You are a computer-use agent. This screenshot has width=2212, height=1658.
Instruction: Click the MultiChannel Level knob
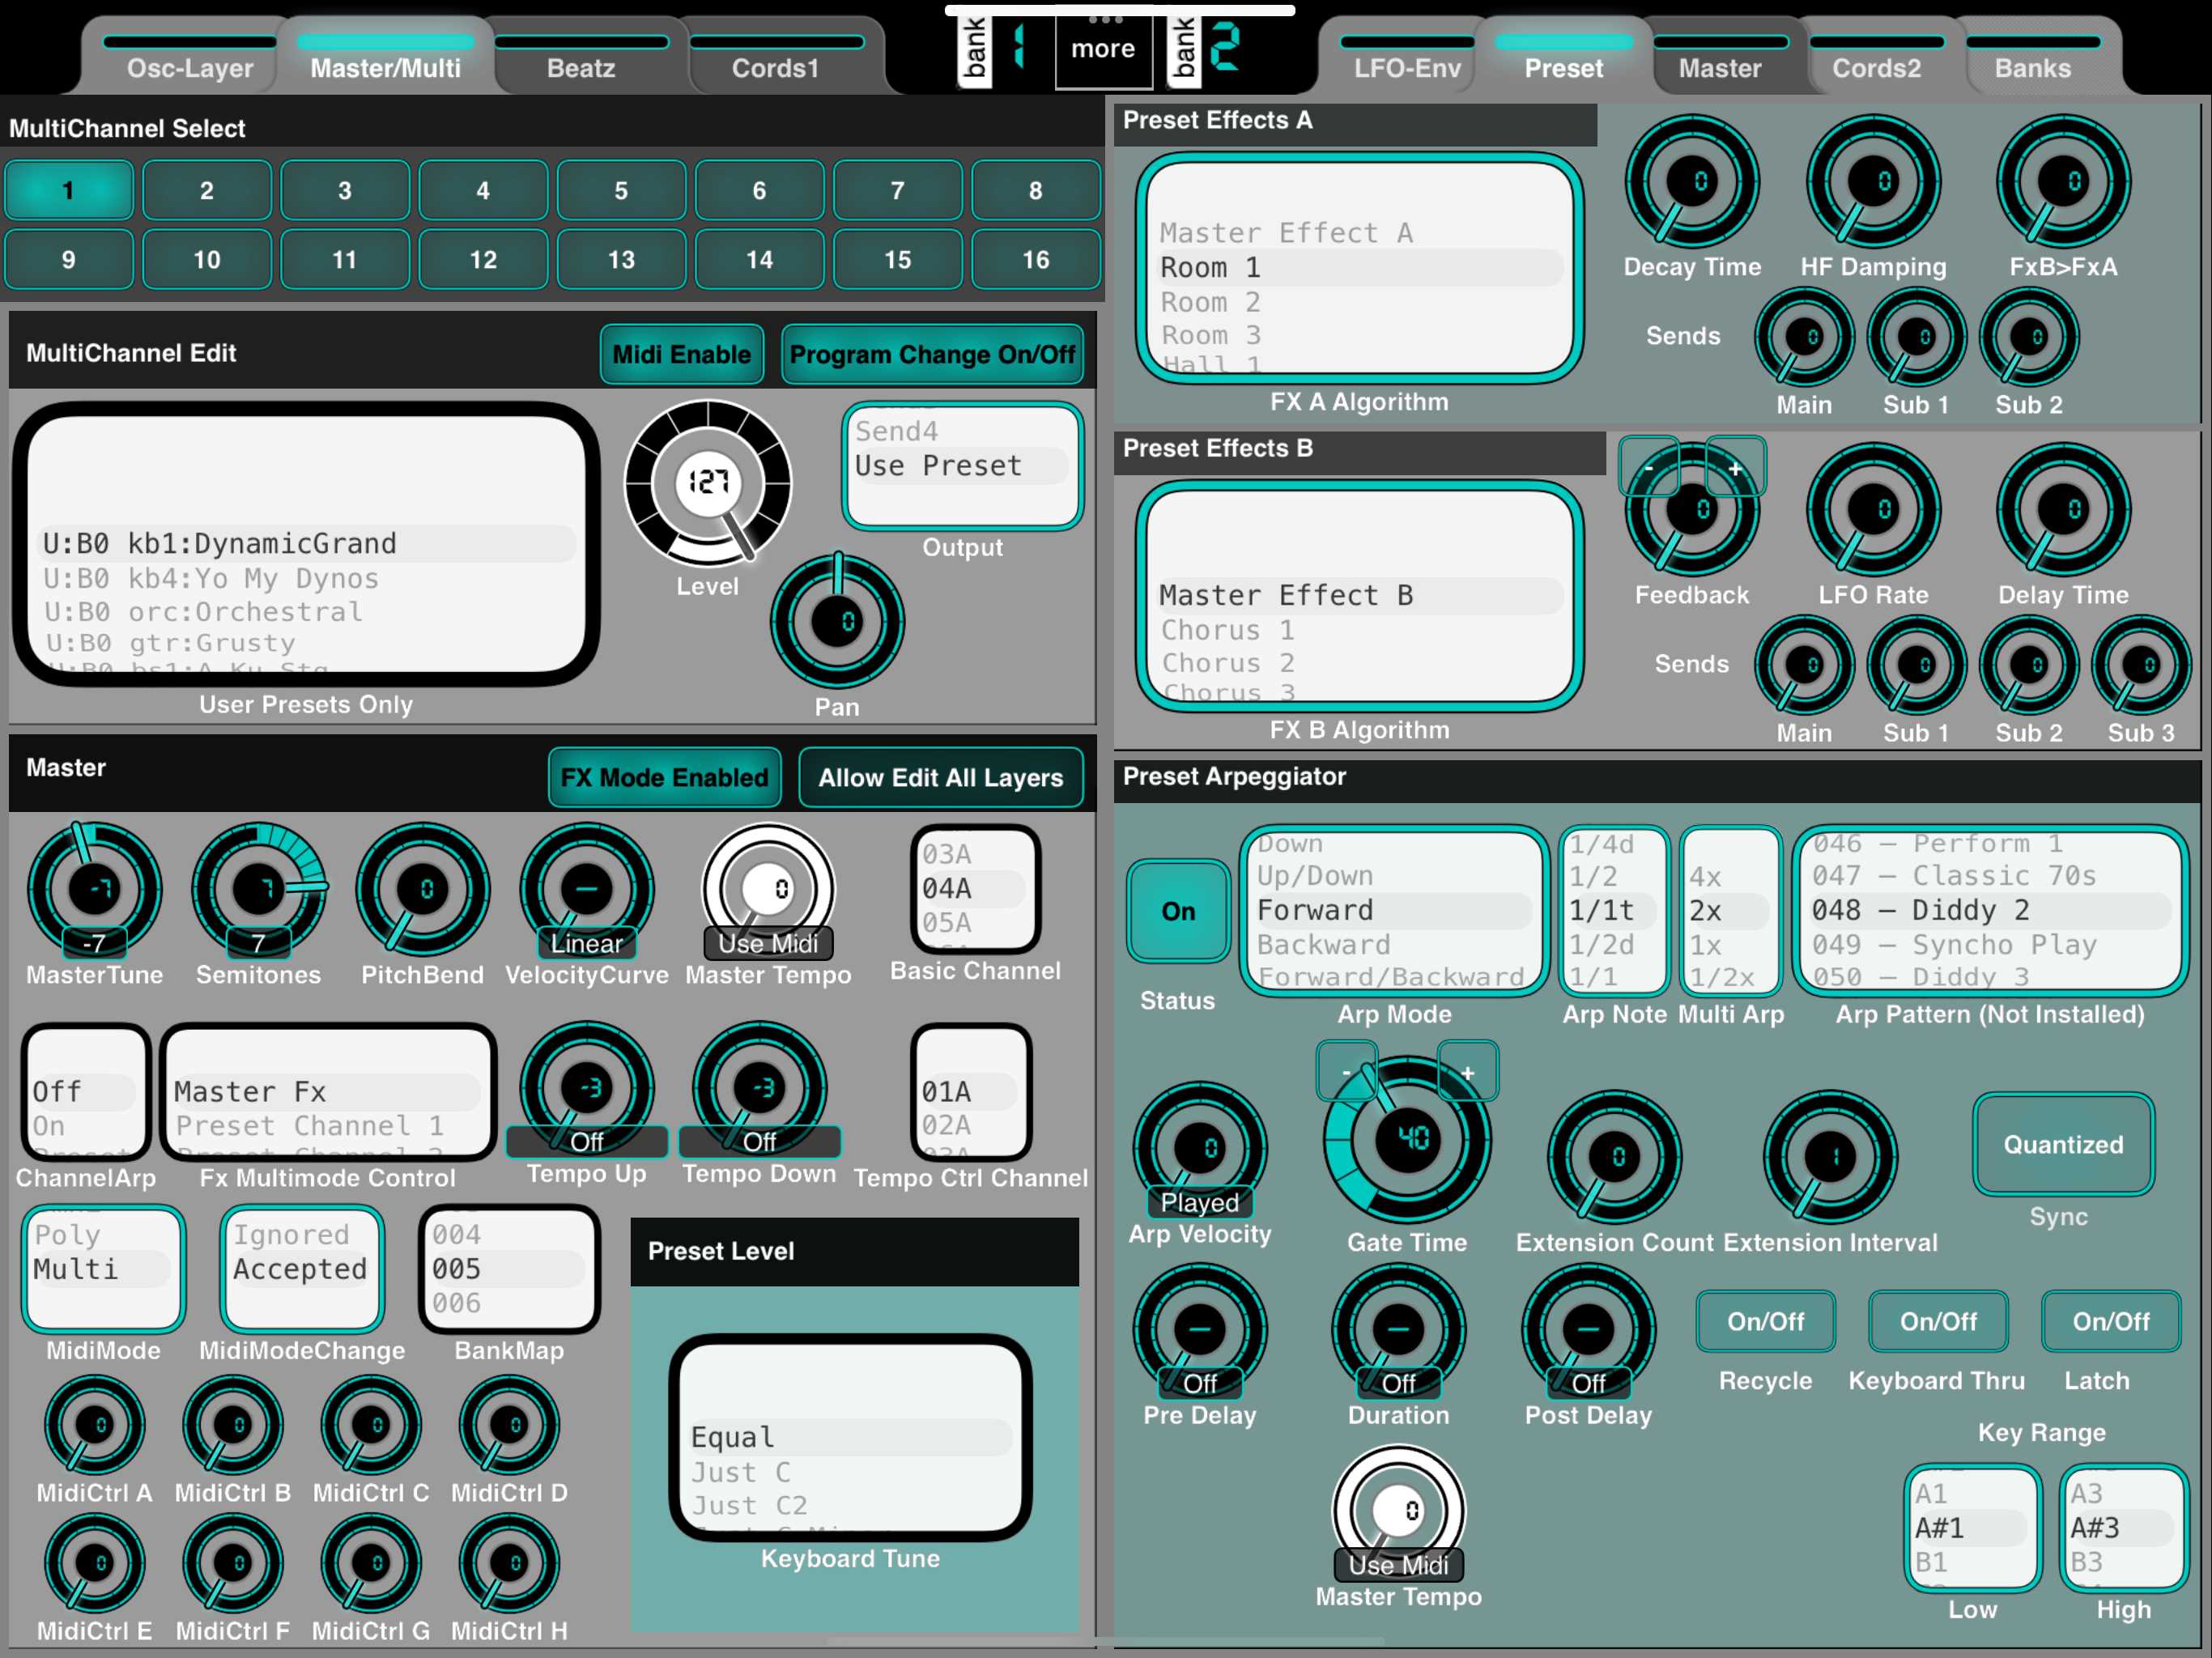coord(708,483)
